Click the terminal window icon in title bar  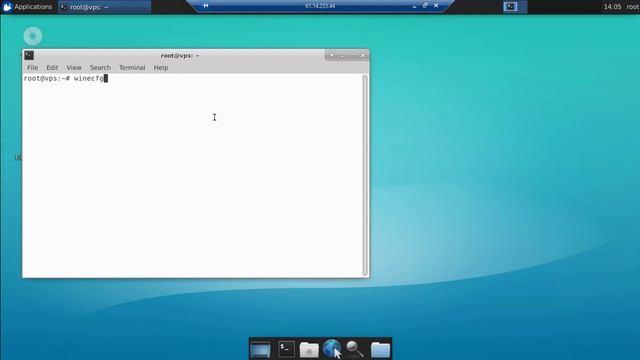(x=29, y=55)
